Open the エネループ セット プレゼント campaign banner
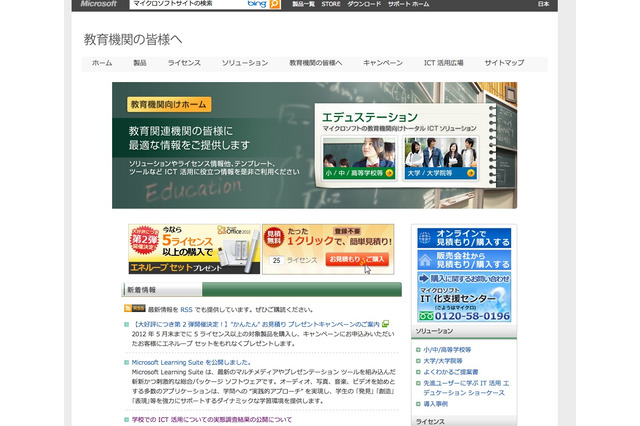The image size is (640, 426). point(194,249)
